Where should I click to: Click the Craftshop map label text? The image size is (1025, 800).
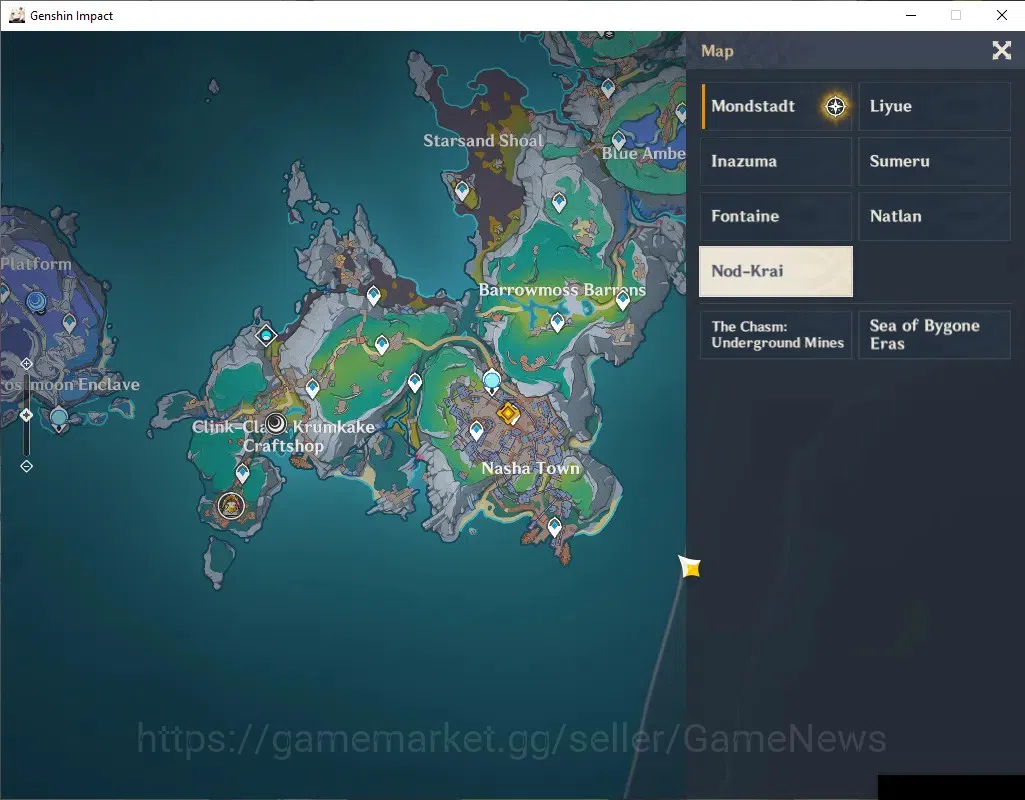pyautogui.click(x=283, y=446)
